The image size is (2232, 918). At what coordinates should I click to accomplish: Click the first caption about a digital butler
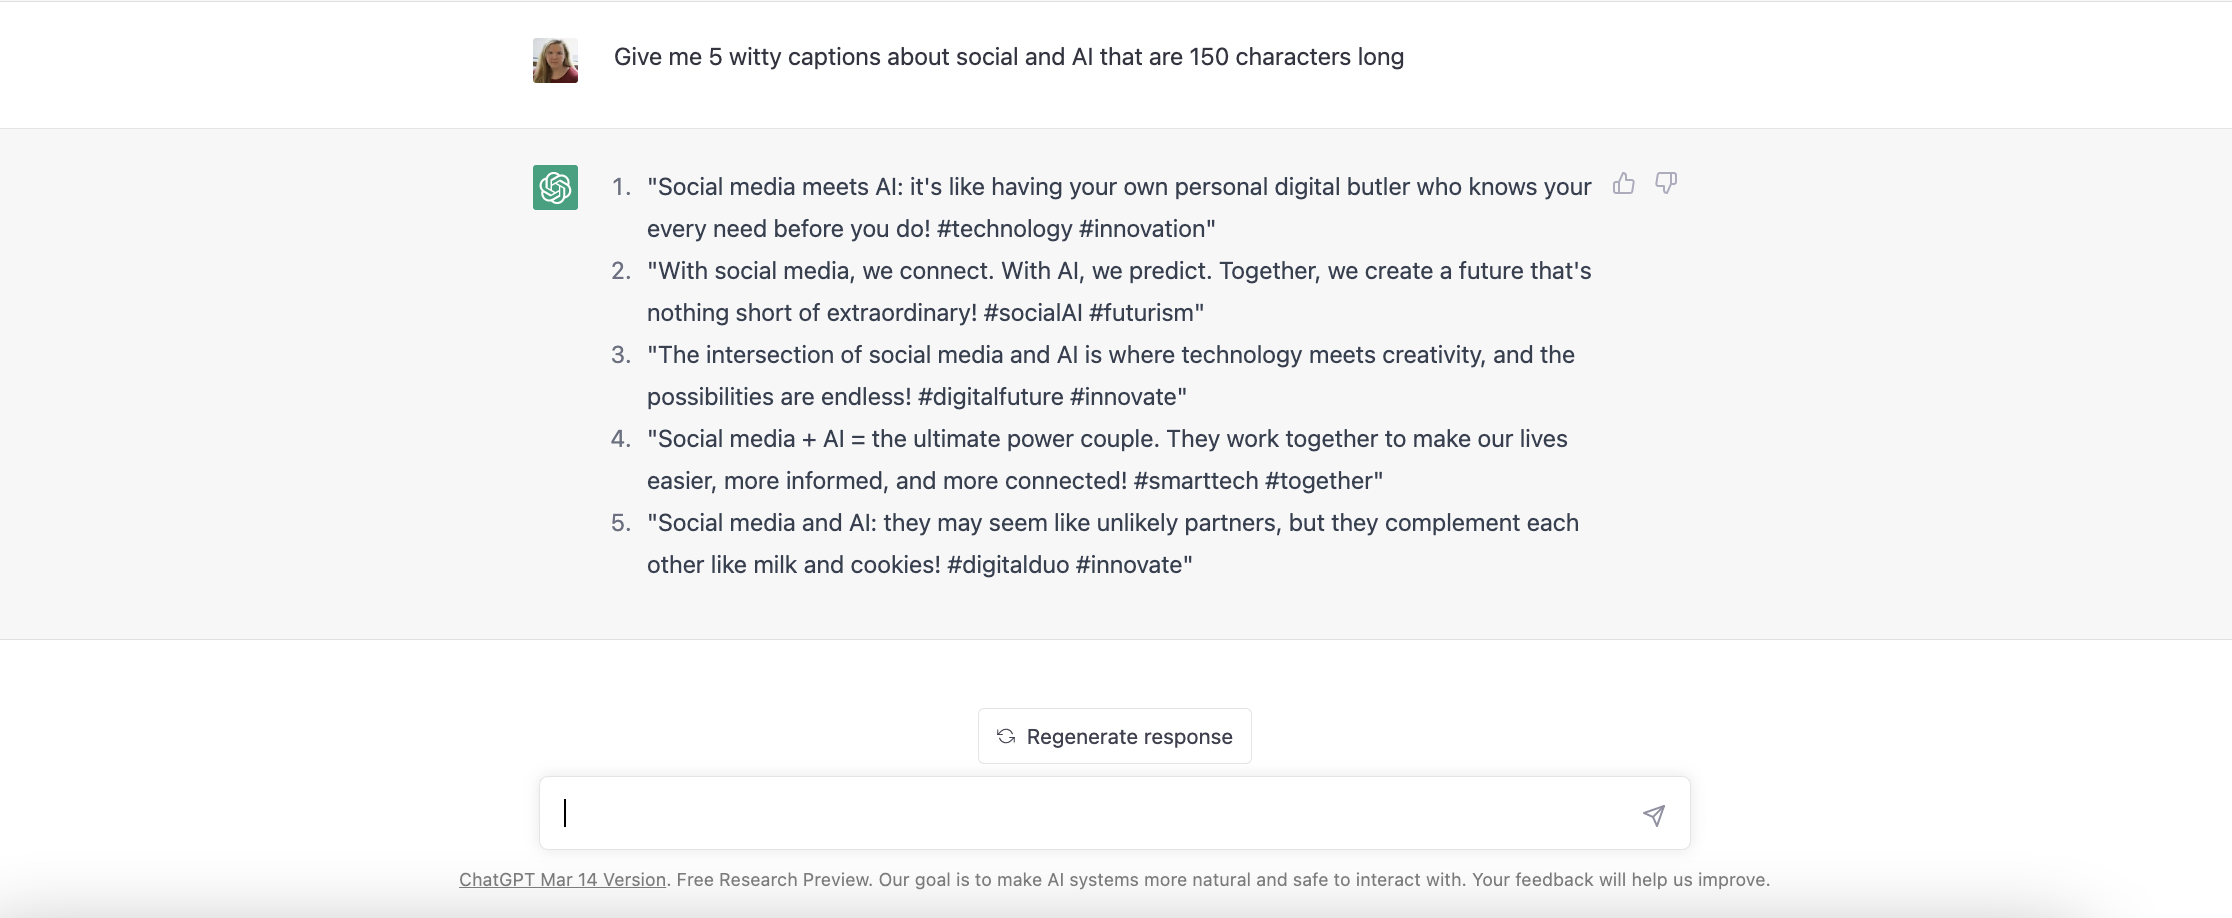[x=1118, y=187]
